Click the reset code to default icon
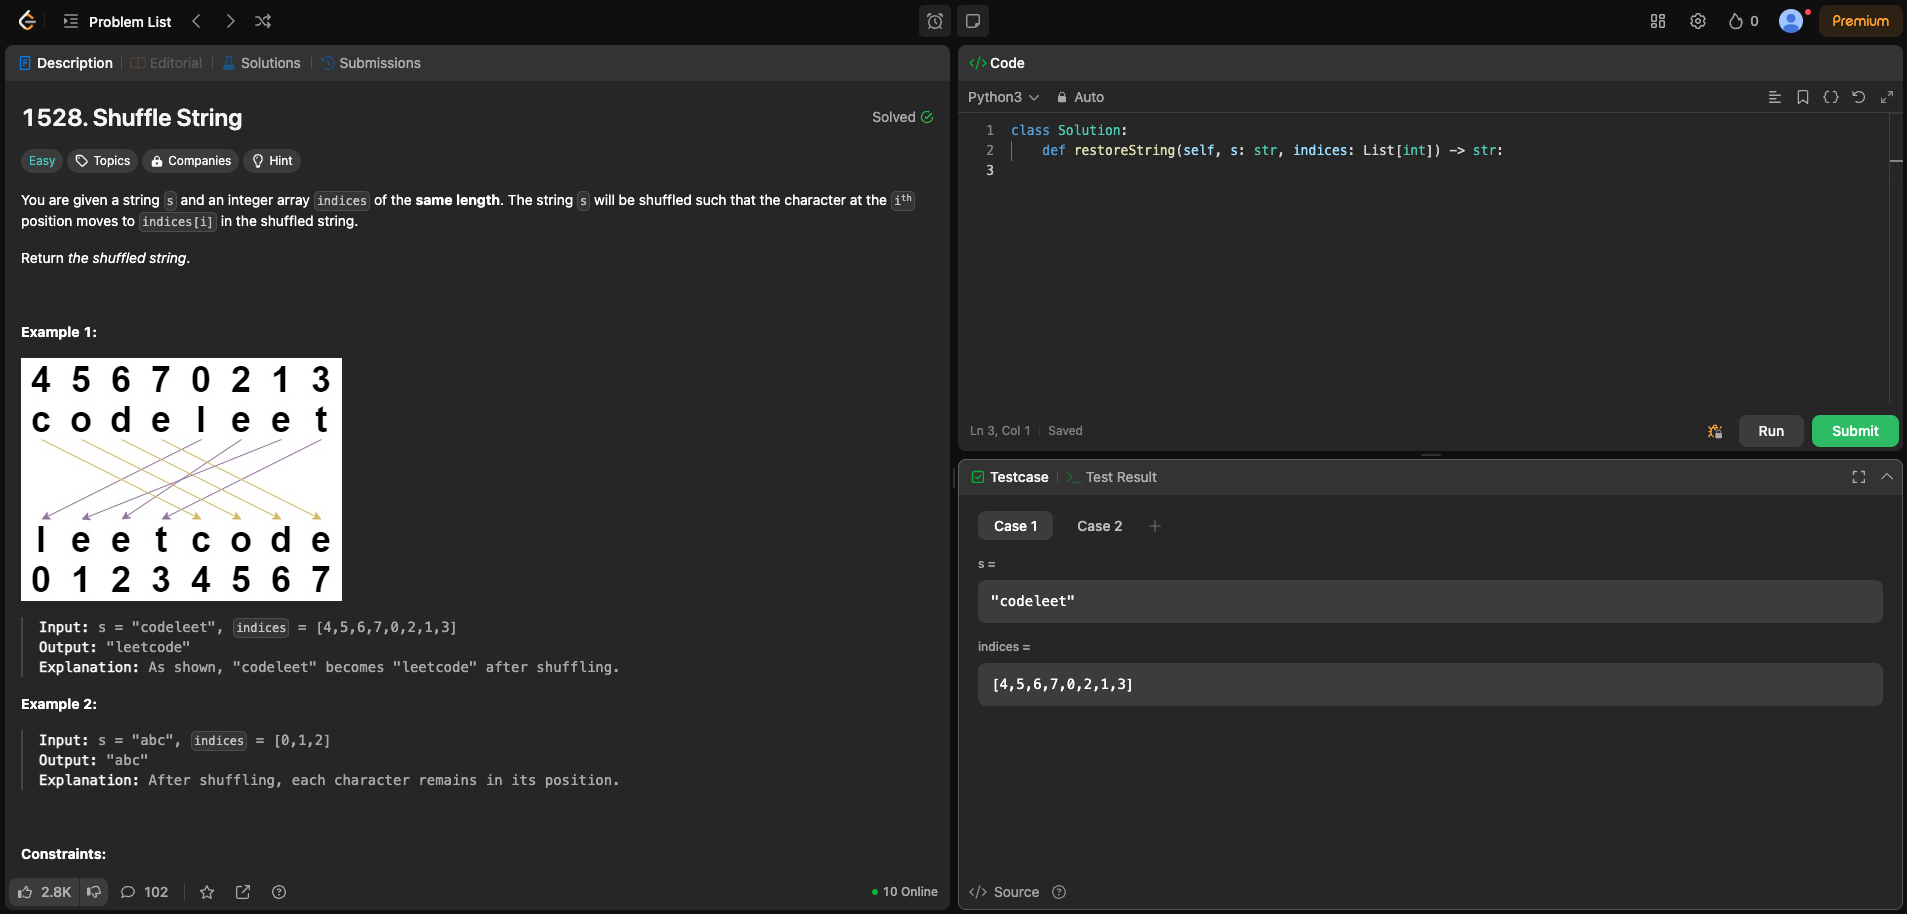Image resolution: width=1907 pixels, height=914 pixels. pos(1859,97)
